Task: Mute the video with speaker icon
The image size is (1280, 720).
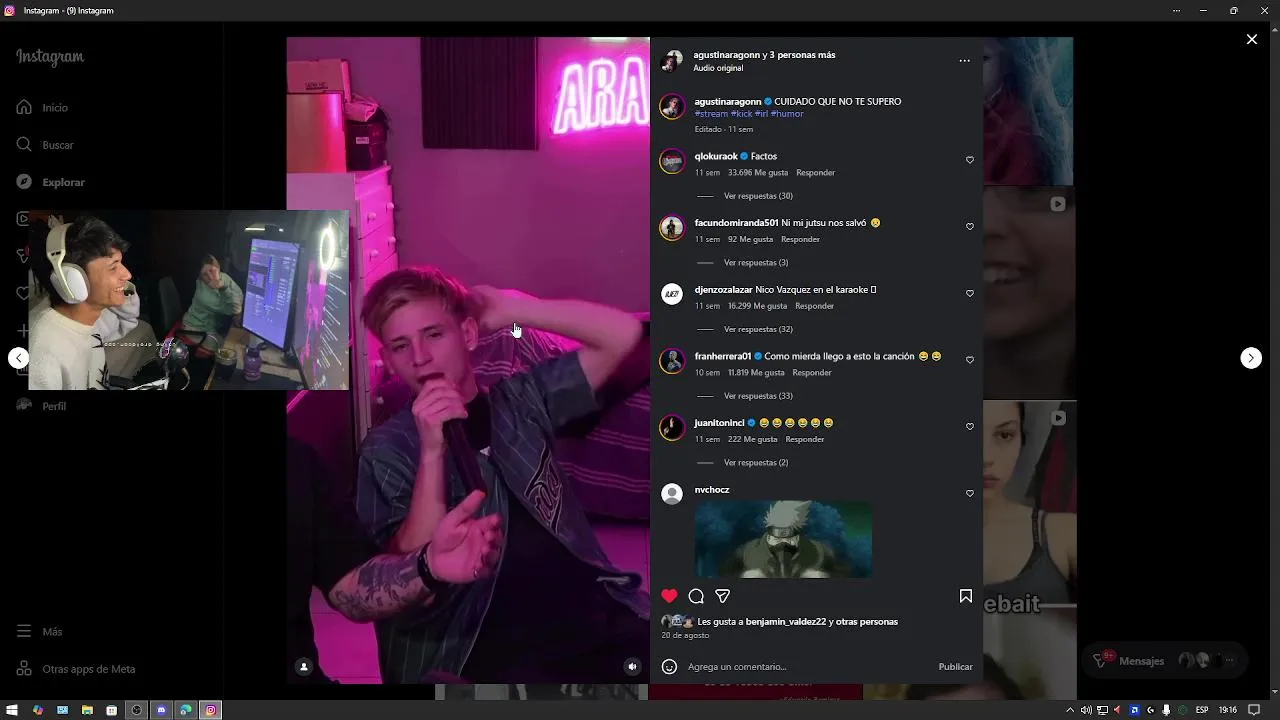Action: [x=632, y=666]
